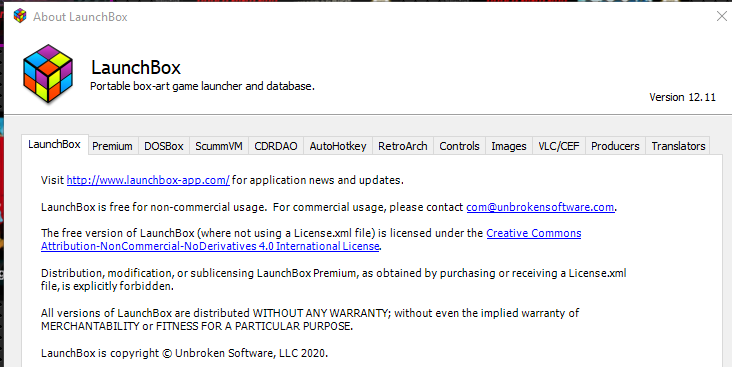Switch to the RetroArch tab
Viewport: 732px width, 367px height.
(403, 146)
